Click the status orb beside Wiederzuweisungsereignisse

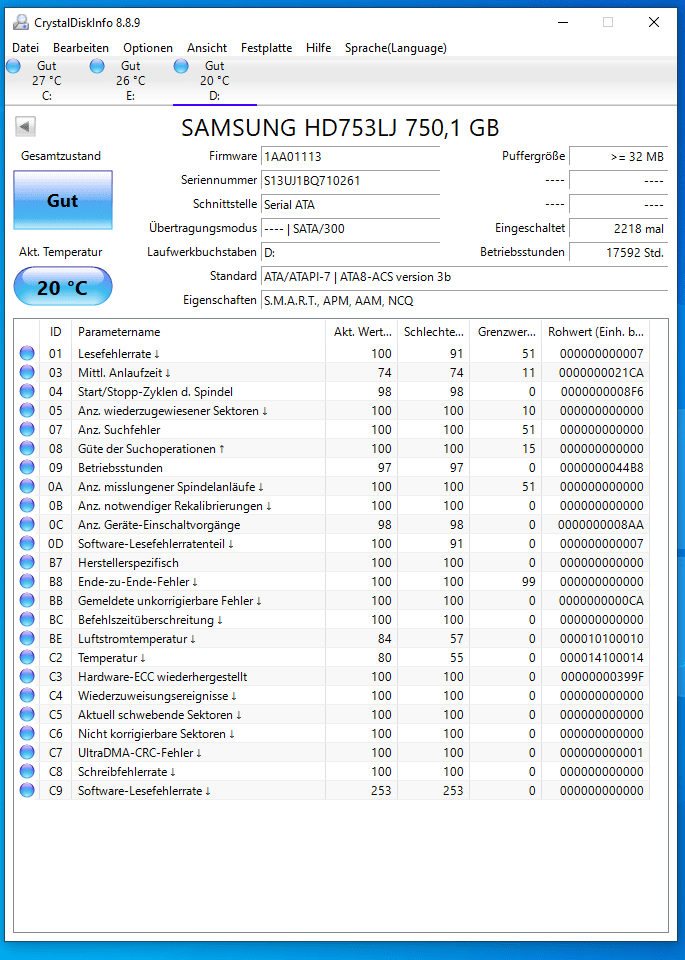pos(27,695)
